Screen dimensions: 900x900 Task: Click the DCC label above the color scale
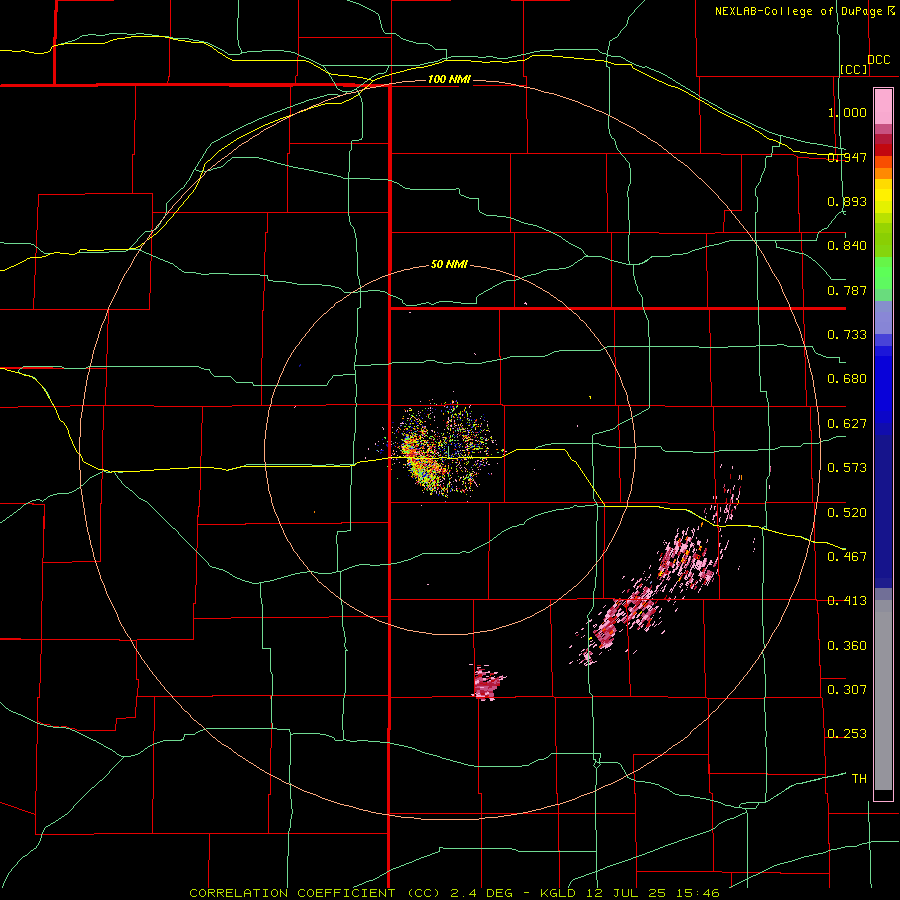[879, 60]
